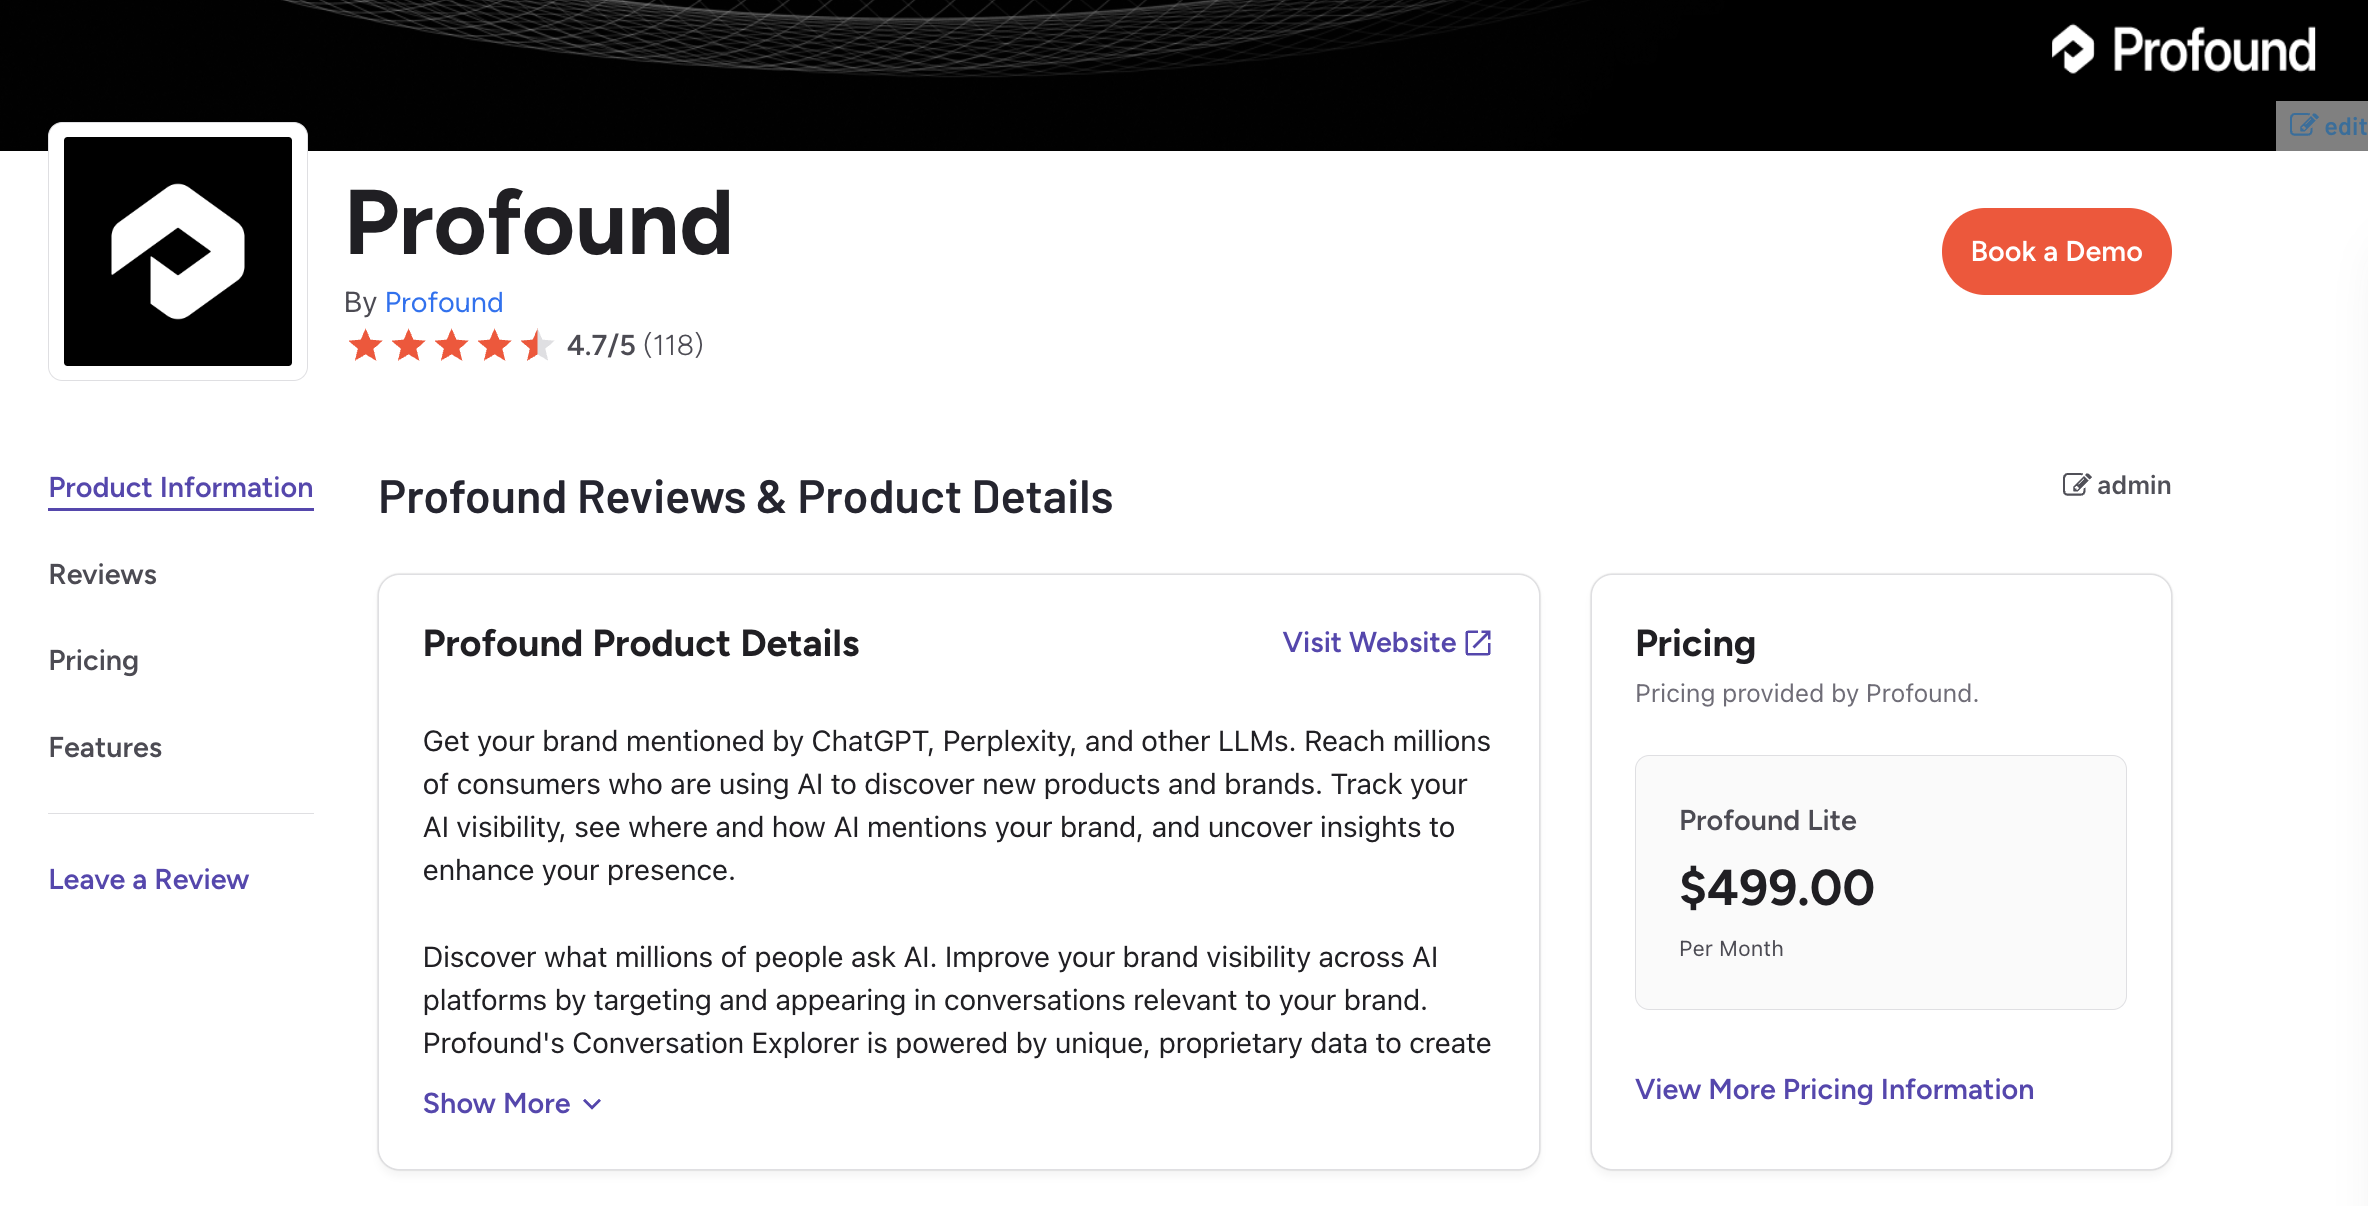Open View More Pricing Information
Screen dimensions: 2368x1206
tap(1833, 1089)
